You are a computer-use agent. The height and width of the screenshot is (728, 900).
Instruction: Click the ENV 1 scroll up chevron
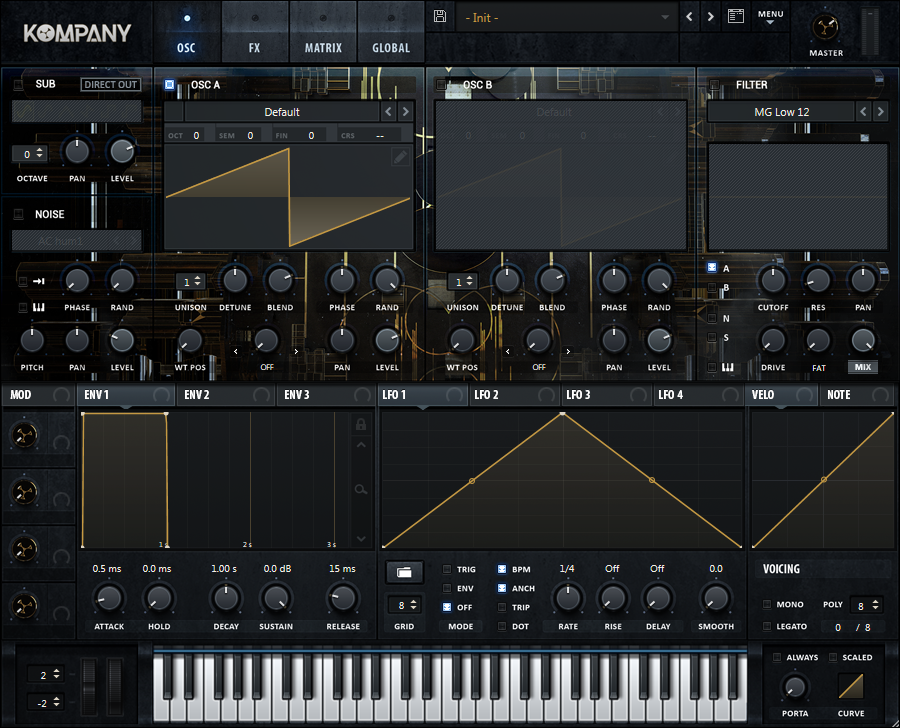[x=361, y=445]
